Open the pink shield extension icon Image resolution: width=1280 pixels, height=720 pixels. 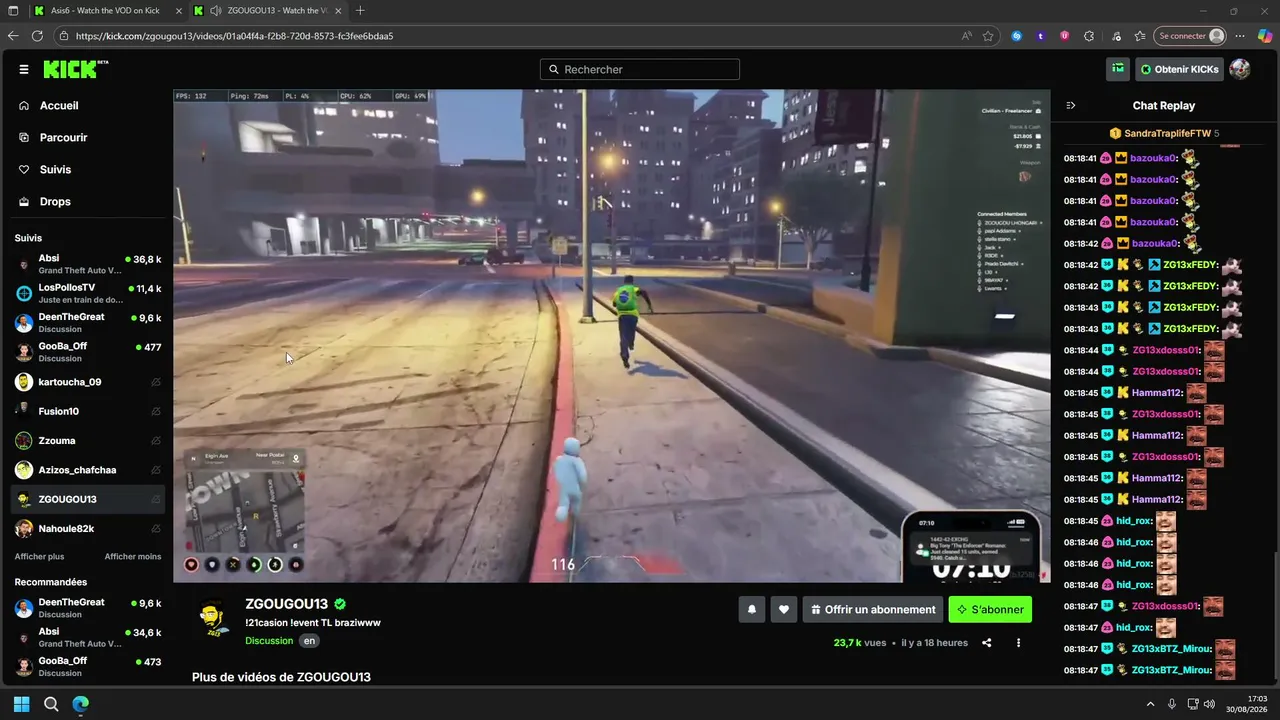[1064, 36]
